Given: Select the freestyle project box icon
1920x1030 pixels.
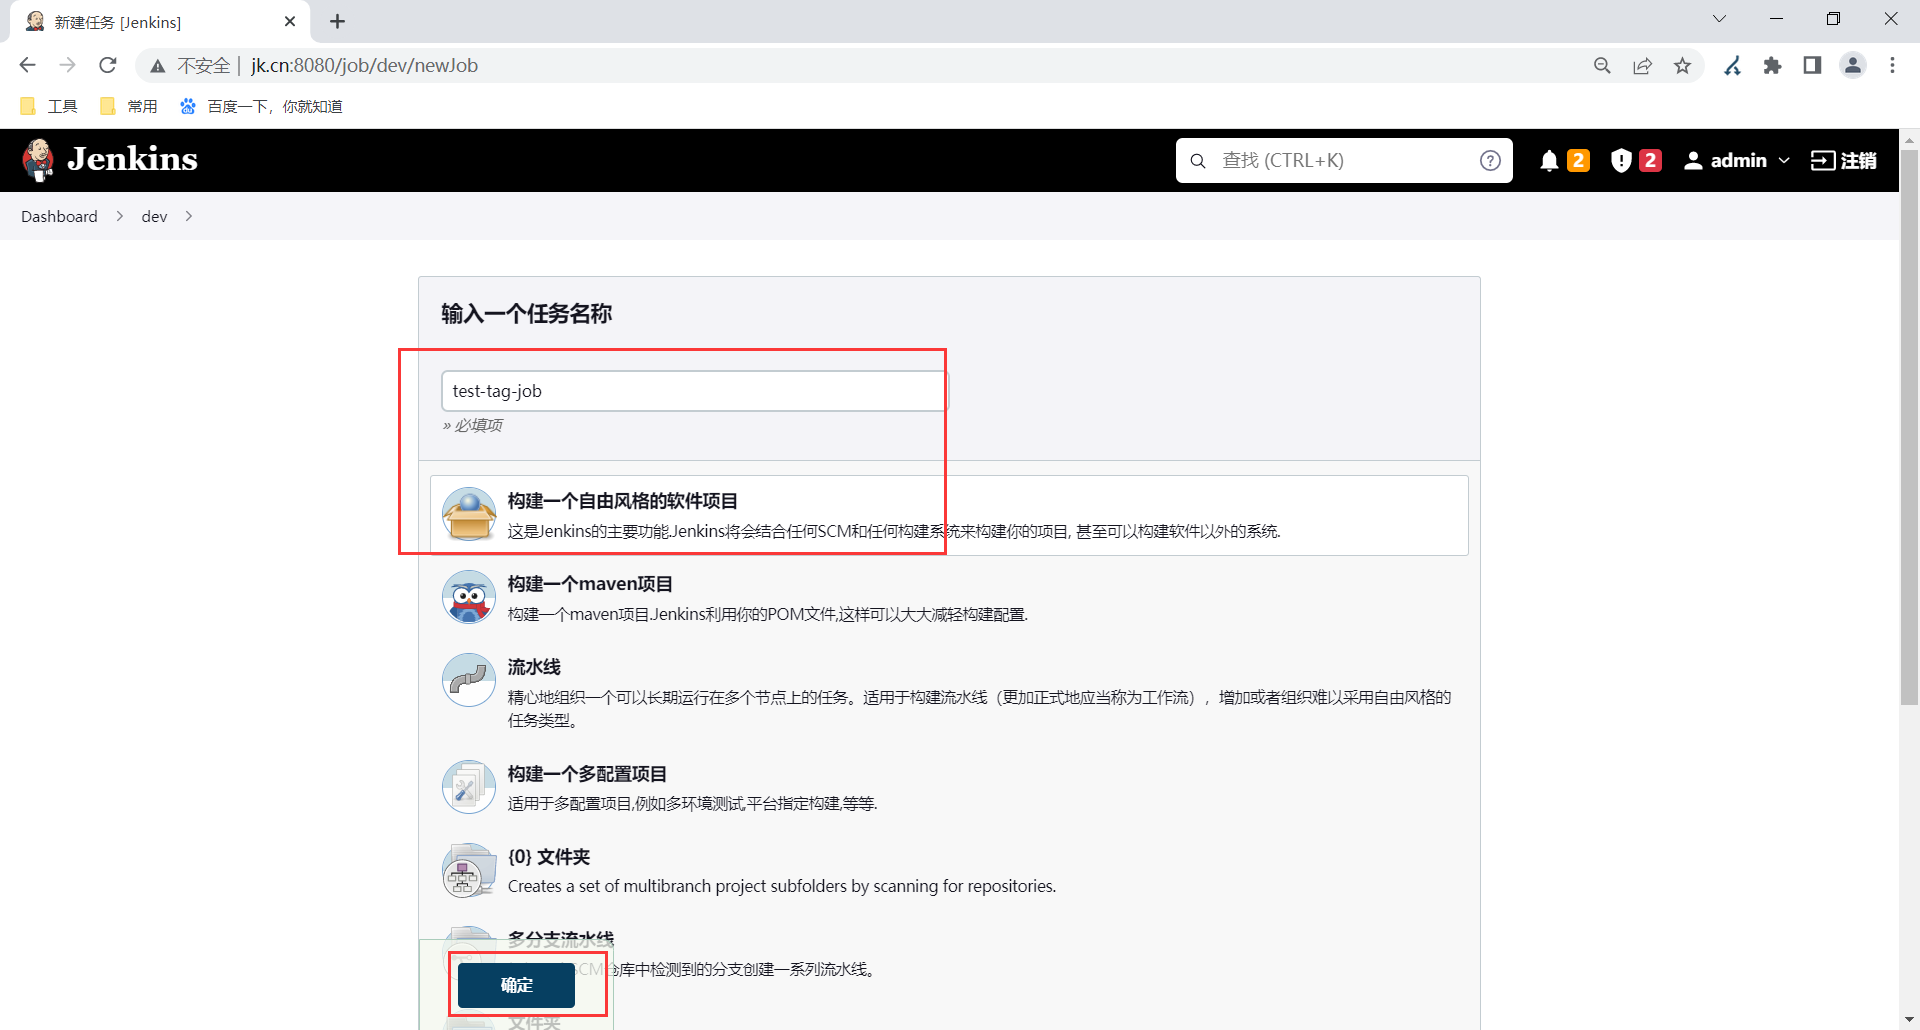Looking at the screenshot, I should tap(469, 514).
